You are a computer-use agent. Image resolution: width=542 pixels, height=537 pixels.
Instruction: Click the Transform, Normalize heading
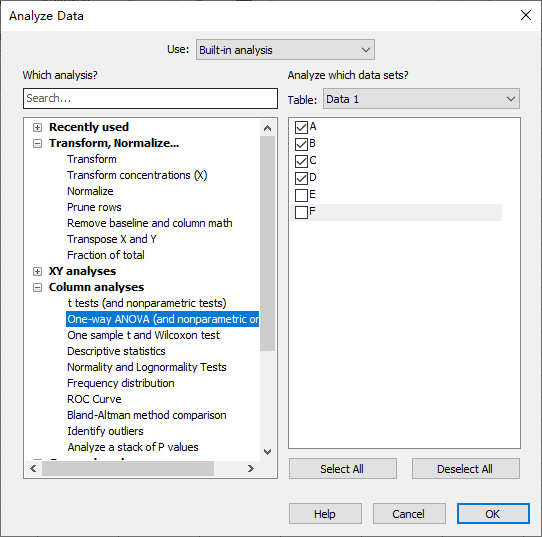[114, 143]
